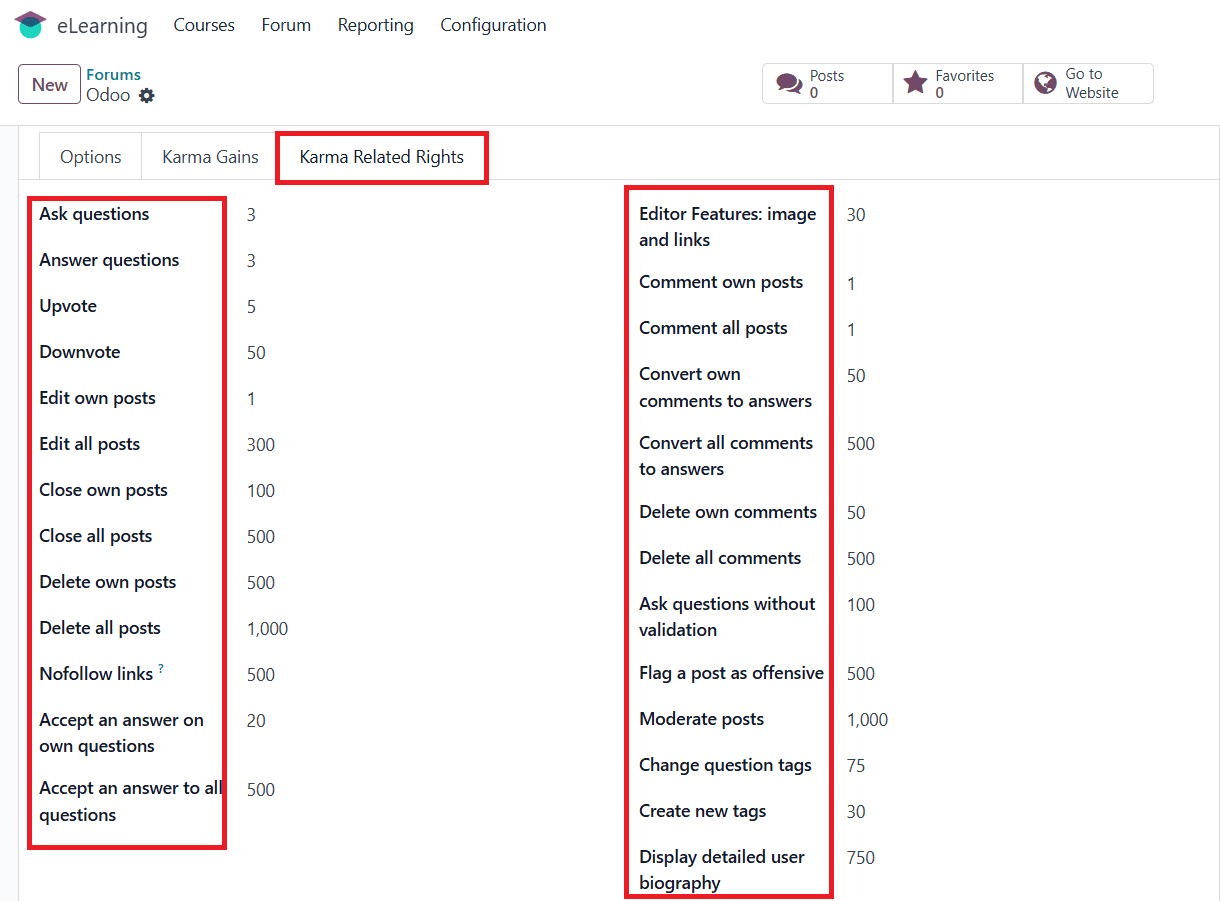Open the Configuration menu
Image resolution: width=1220 pixels, height=901 pixels.
pos(493,25)
